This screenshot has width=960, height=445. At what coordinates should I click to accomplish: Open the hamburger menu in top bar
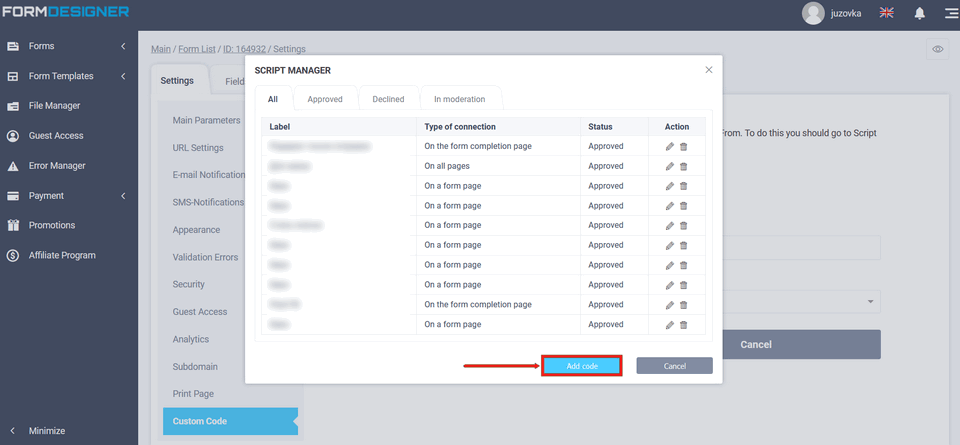tap(950, 13)
